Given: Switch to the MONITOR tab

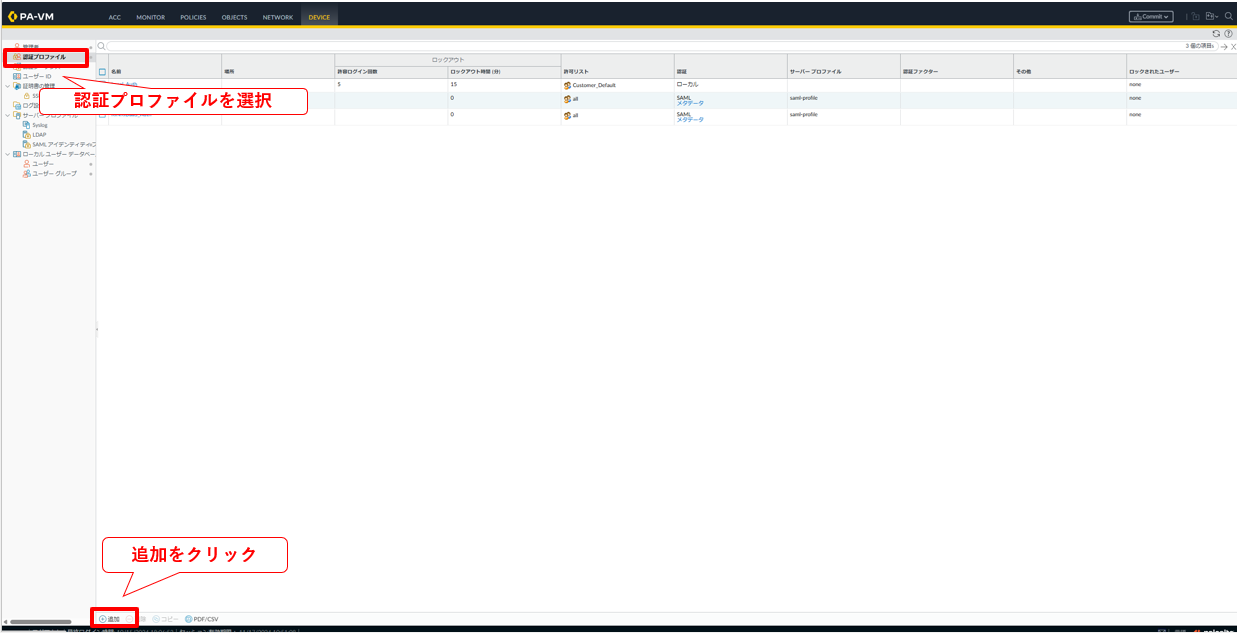Looking at the screenshot, I should coord(151,17).
